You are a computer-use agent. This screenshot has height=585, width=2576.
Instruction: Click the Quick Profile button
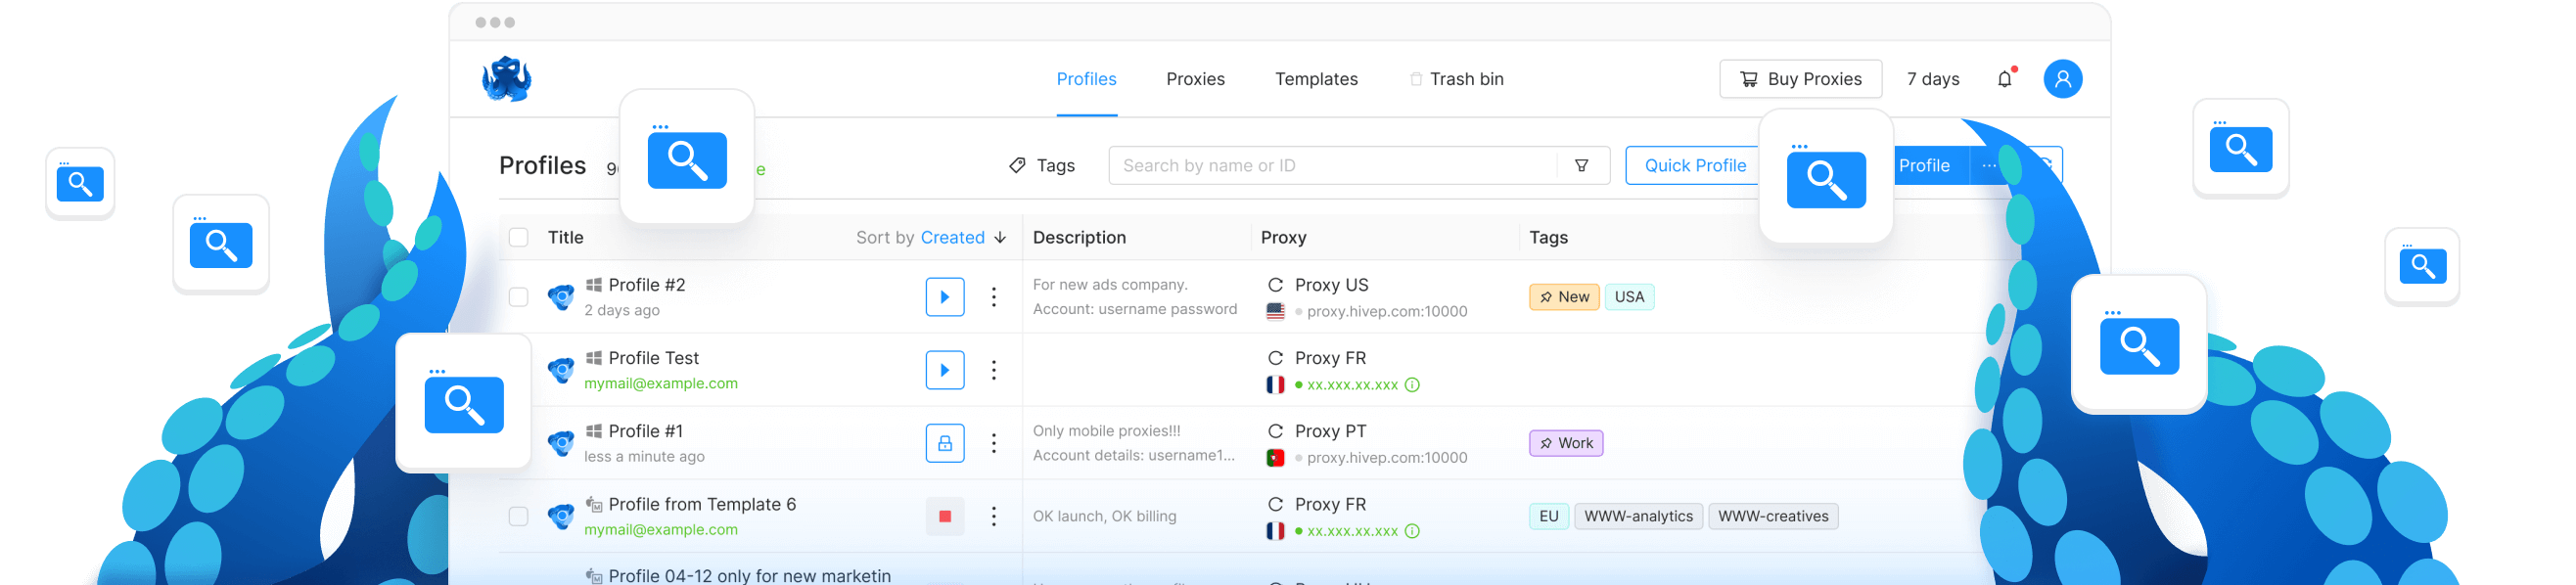(1694, 166)
